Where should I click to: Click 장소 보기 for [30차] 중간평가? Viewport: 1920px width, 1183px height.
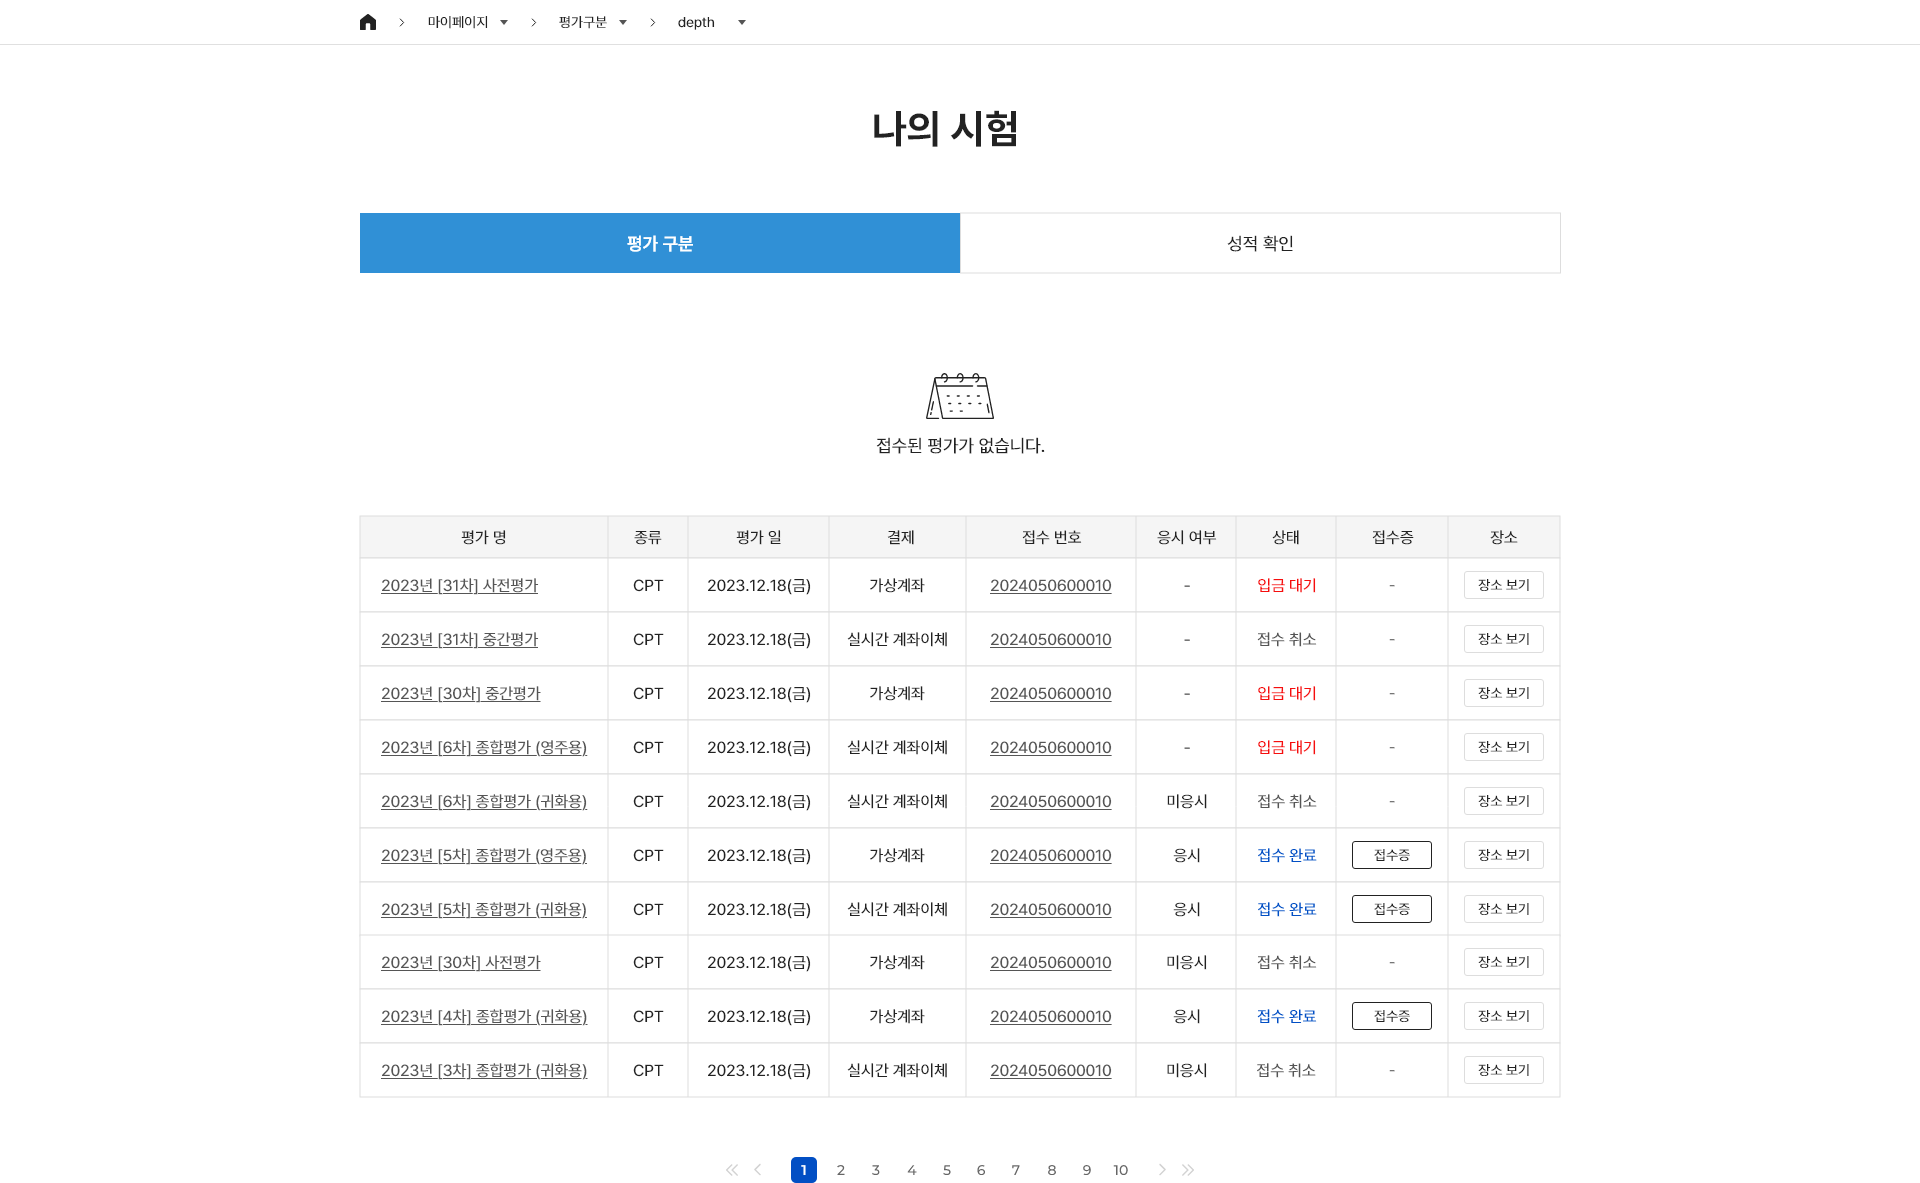(x=1504, y=693)
